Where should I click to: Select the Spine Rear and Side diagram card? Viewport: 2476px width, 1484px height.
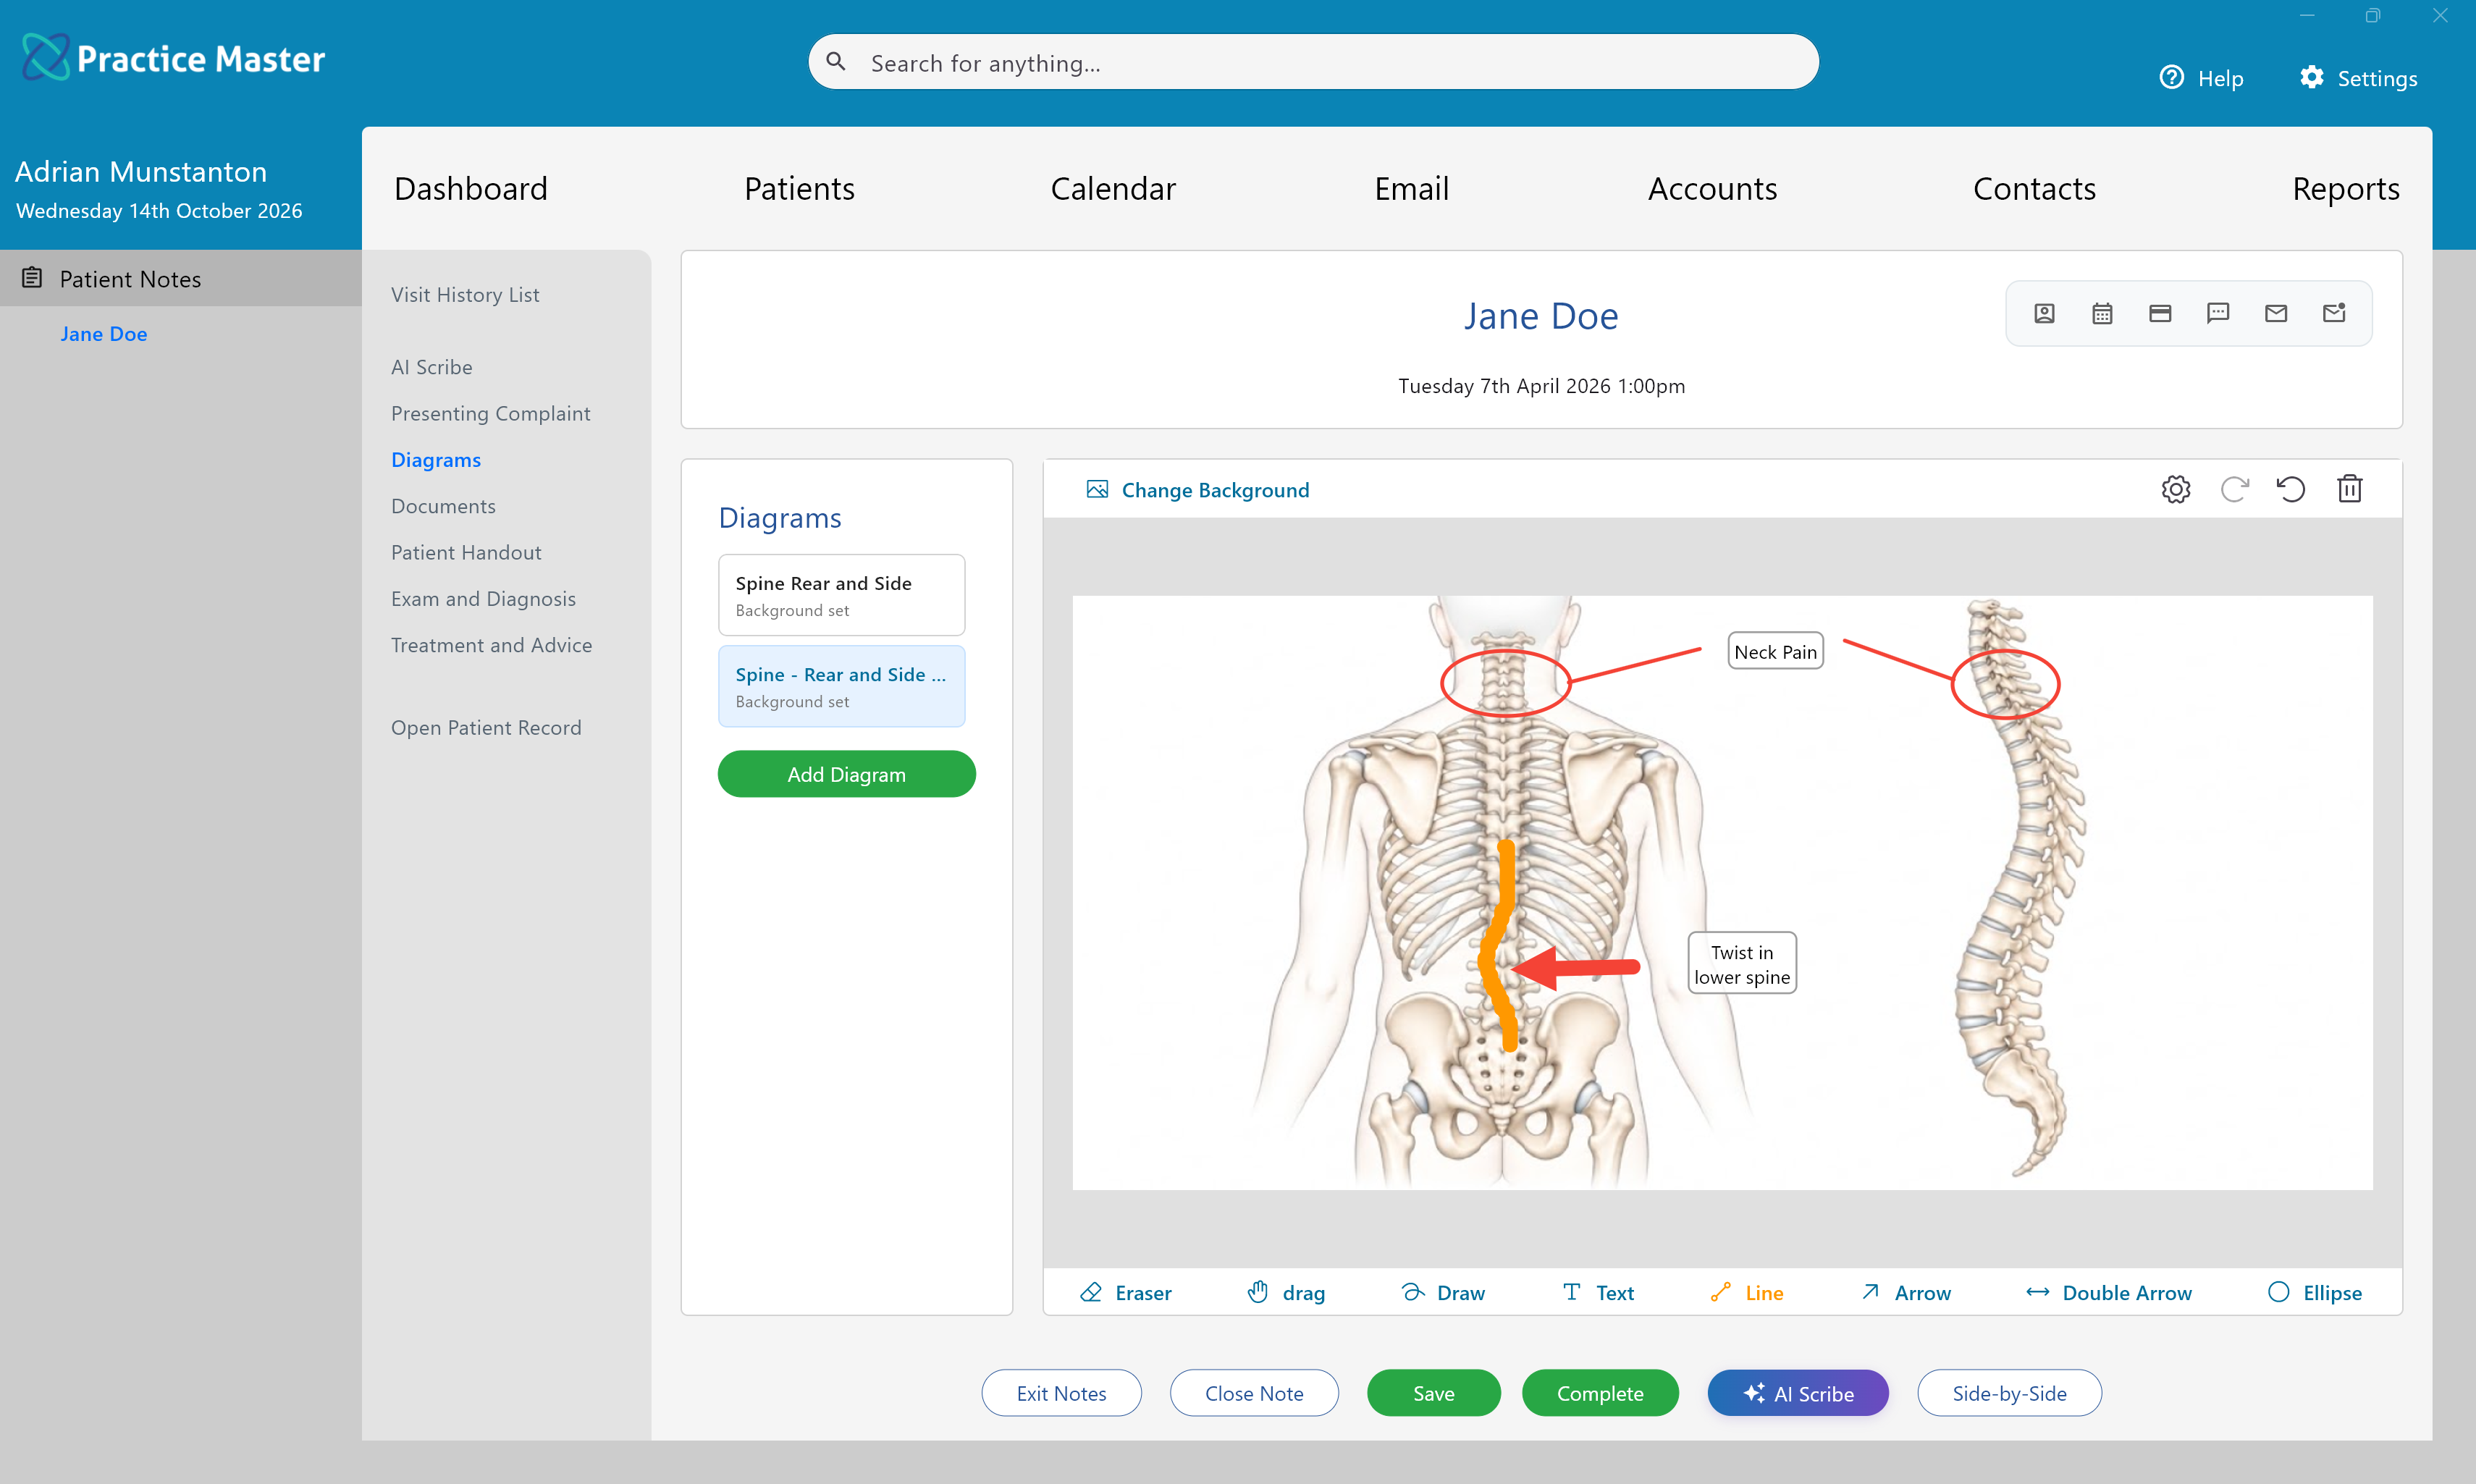(x=841, y=594)
